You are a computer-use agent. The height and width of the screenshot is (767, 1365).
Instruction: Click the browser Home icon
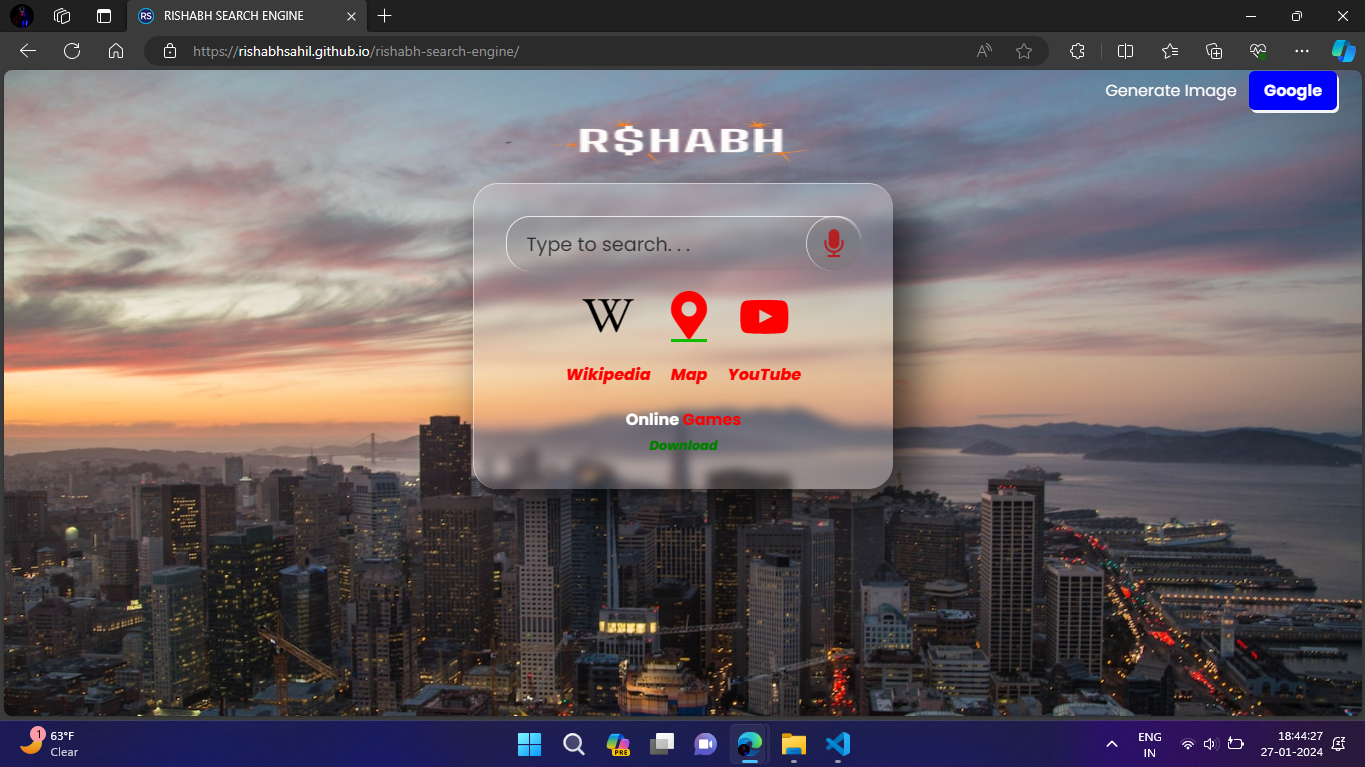click(116, 51)
